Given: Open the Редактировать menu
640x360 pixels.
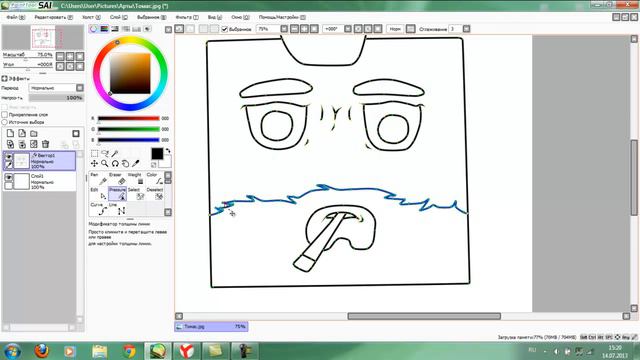Looking at the screenshot, I should click(x=53, y=17).
